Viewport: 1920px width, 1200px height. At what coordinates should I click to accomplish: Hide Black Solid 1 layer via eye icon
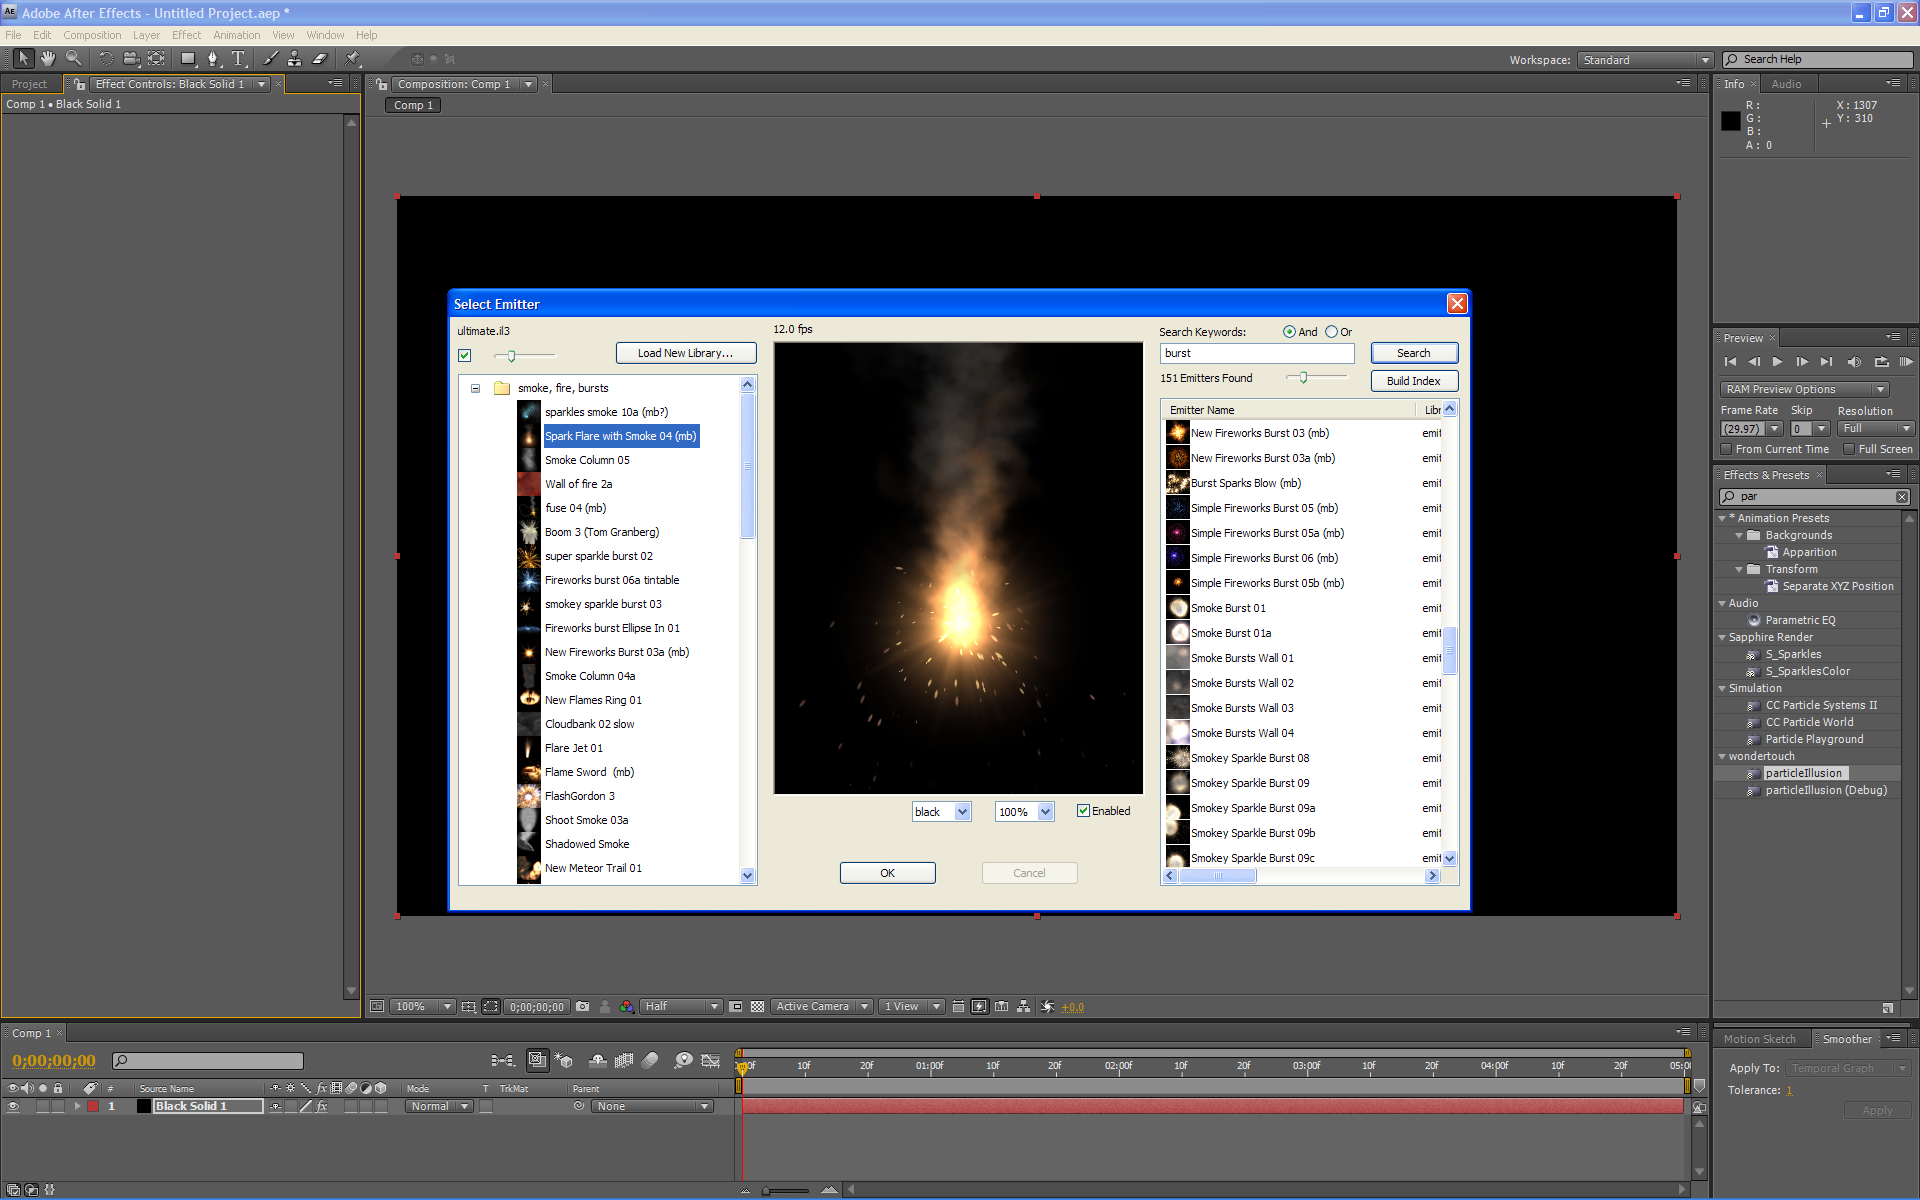13,1106
